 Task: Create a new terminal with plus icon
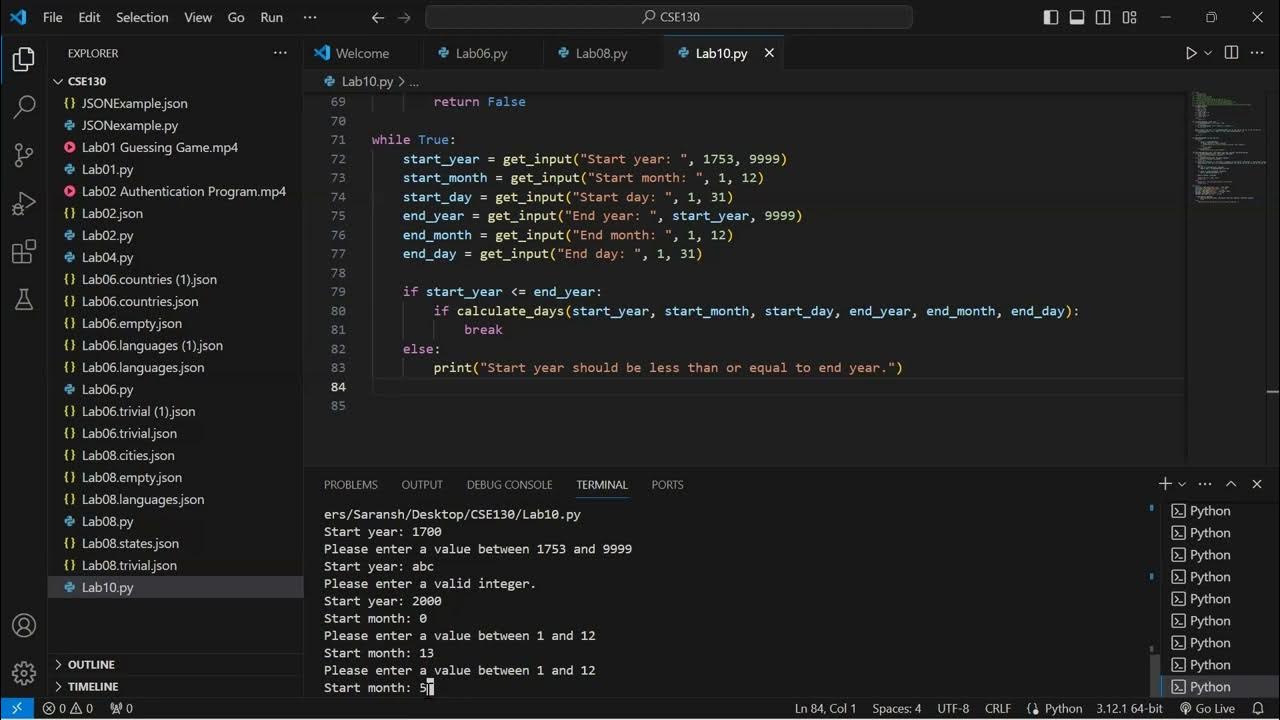[1165, 484]
